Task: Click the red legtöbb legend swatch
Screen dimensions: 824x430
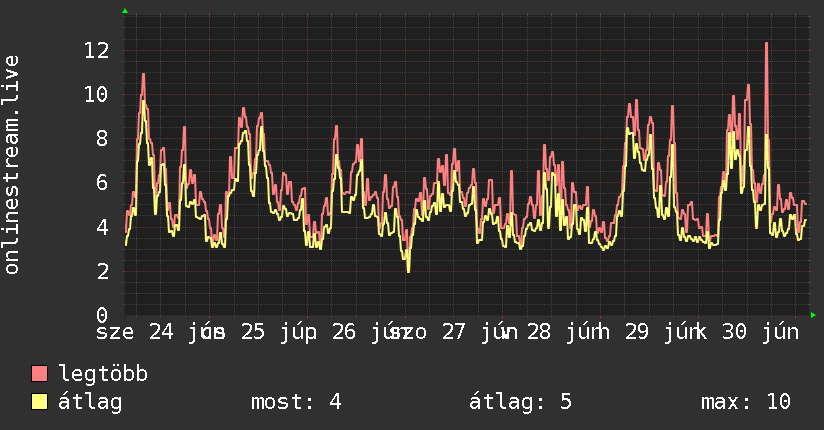Action: (39, 373)
